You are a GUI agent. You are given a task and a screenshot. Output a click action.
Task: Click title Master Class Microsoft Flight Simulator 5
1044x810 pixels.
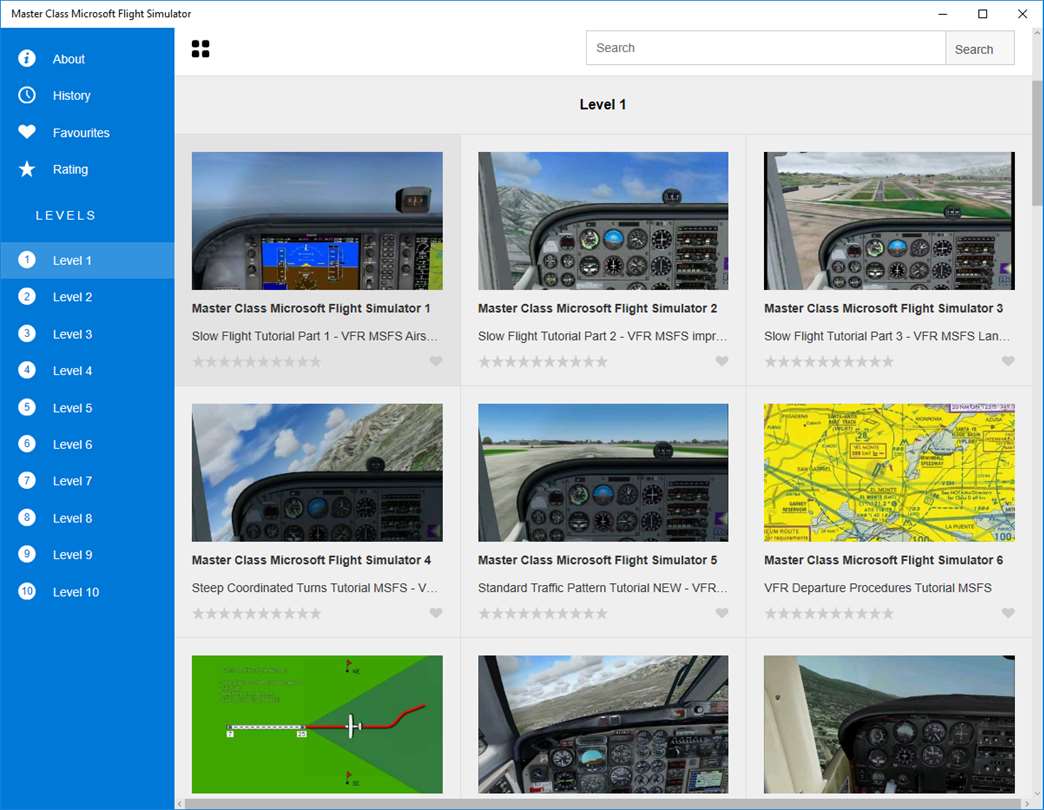click(597, 560)
